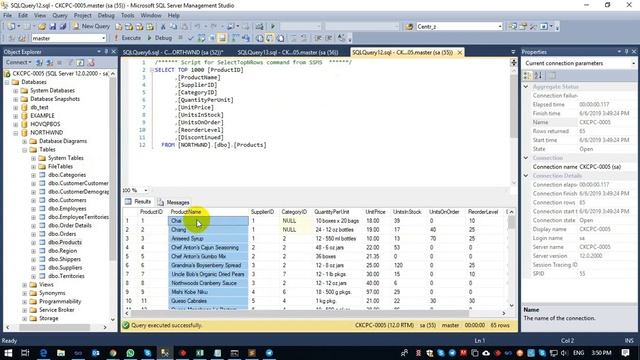Image resolution: width=640 pixels, height=360 pixels.
Task: Open the notification center icon
Action: coord(625,353)
